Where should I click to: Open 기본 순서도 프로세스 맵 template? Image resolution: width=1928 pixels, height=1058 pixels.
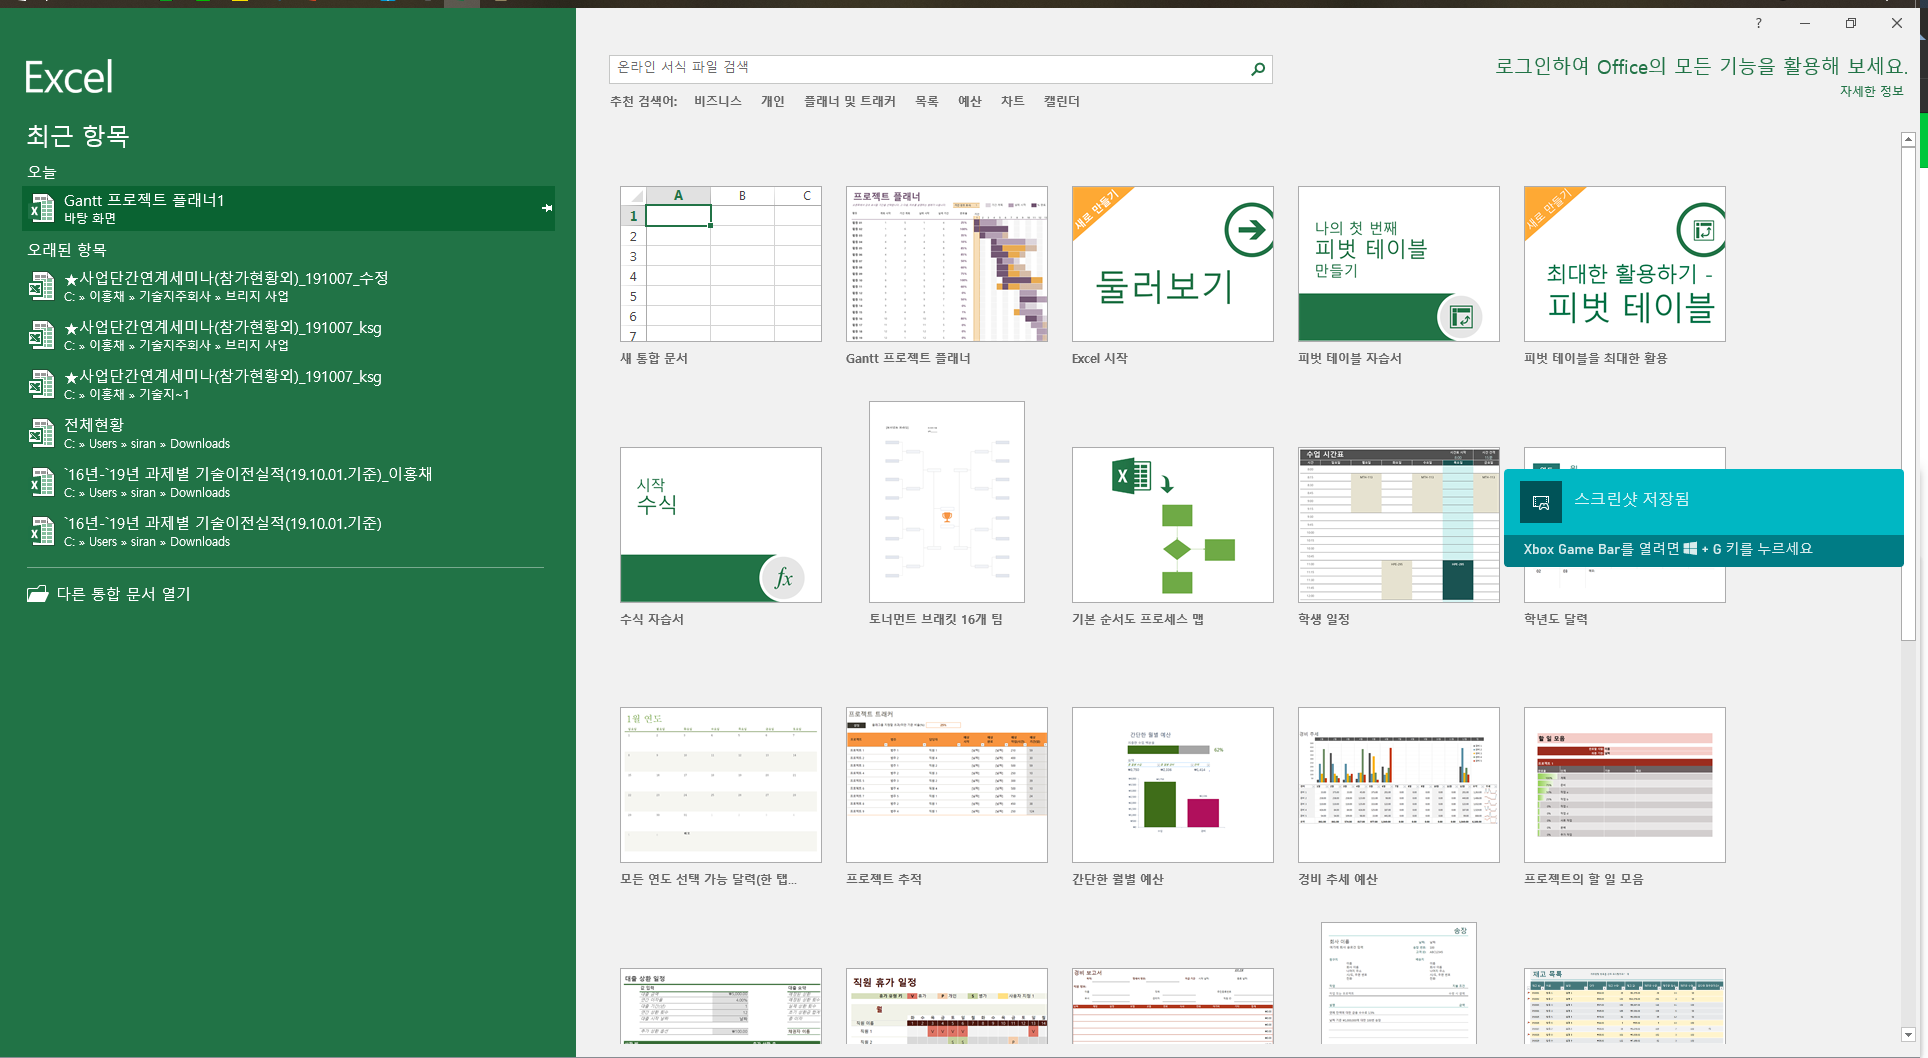(1173, 525)
